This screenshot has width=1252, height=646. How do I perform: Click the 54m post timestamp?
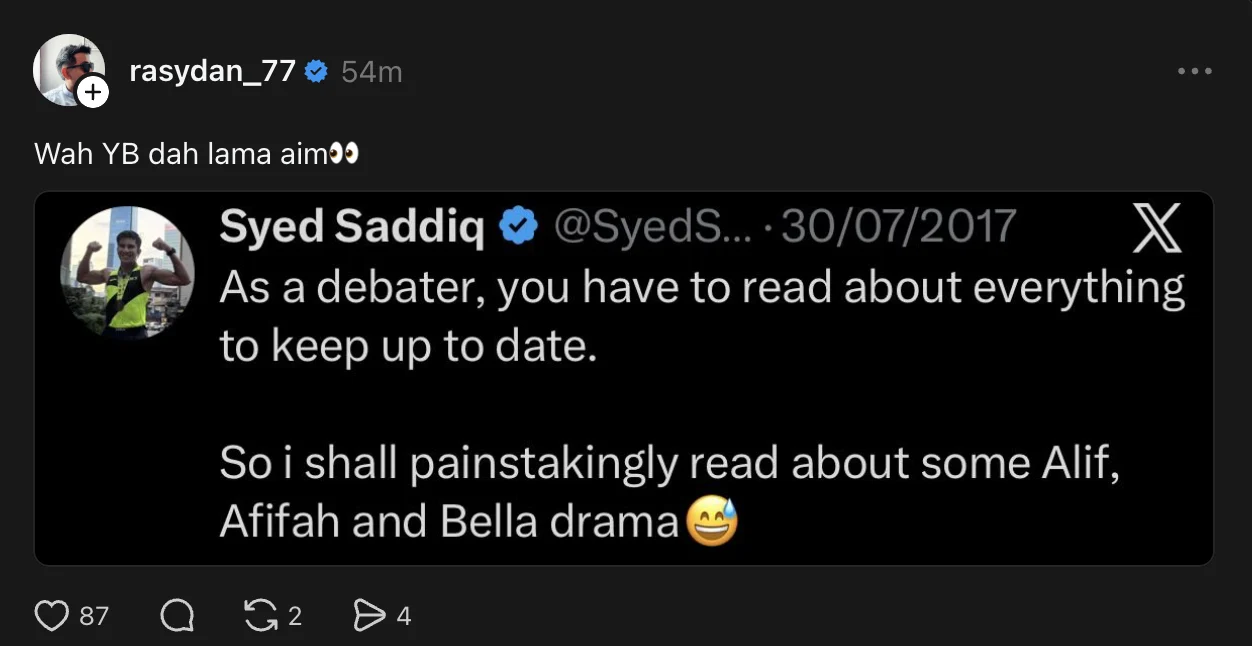pos(372,72)
